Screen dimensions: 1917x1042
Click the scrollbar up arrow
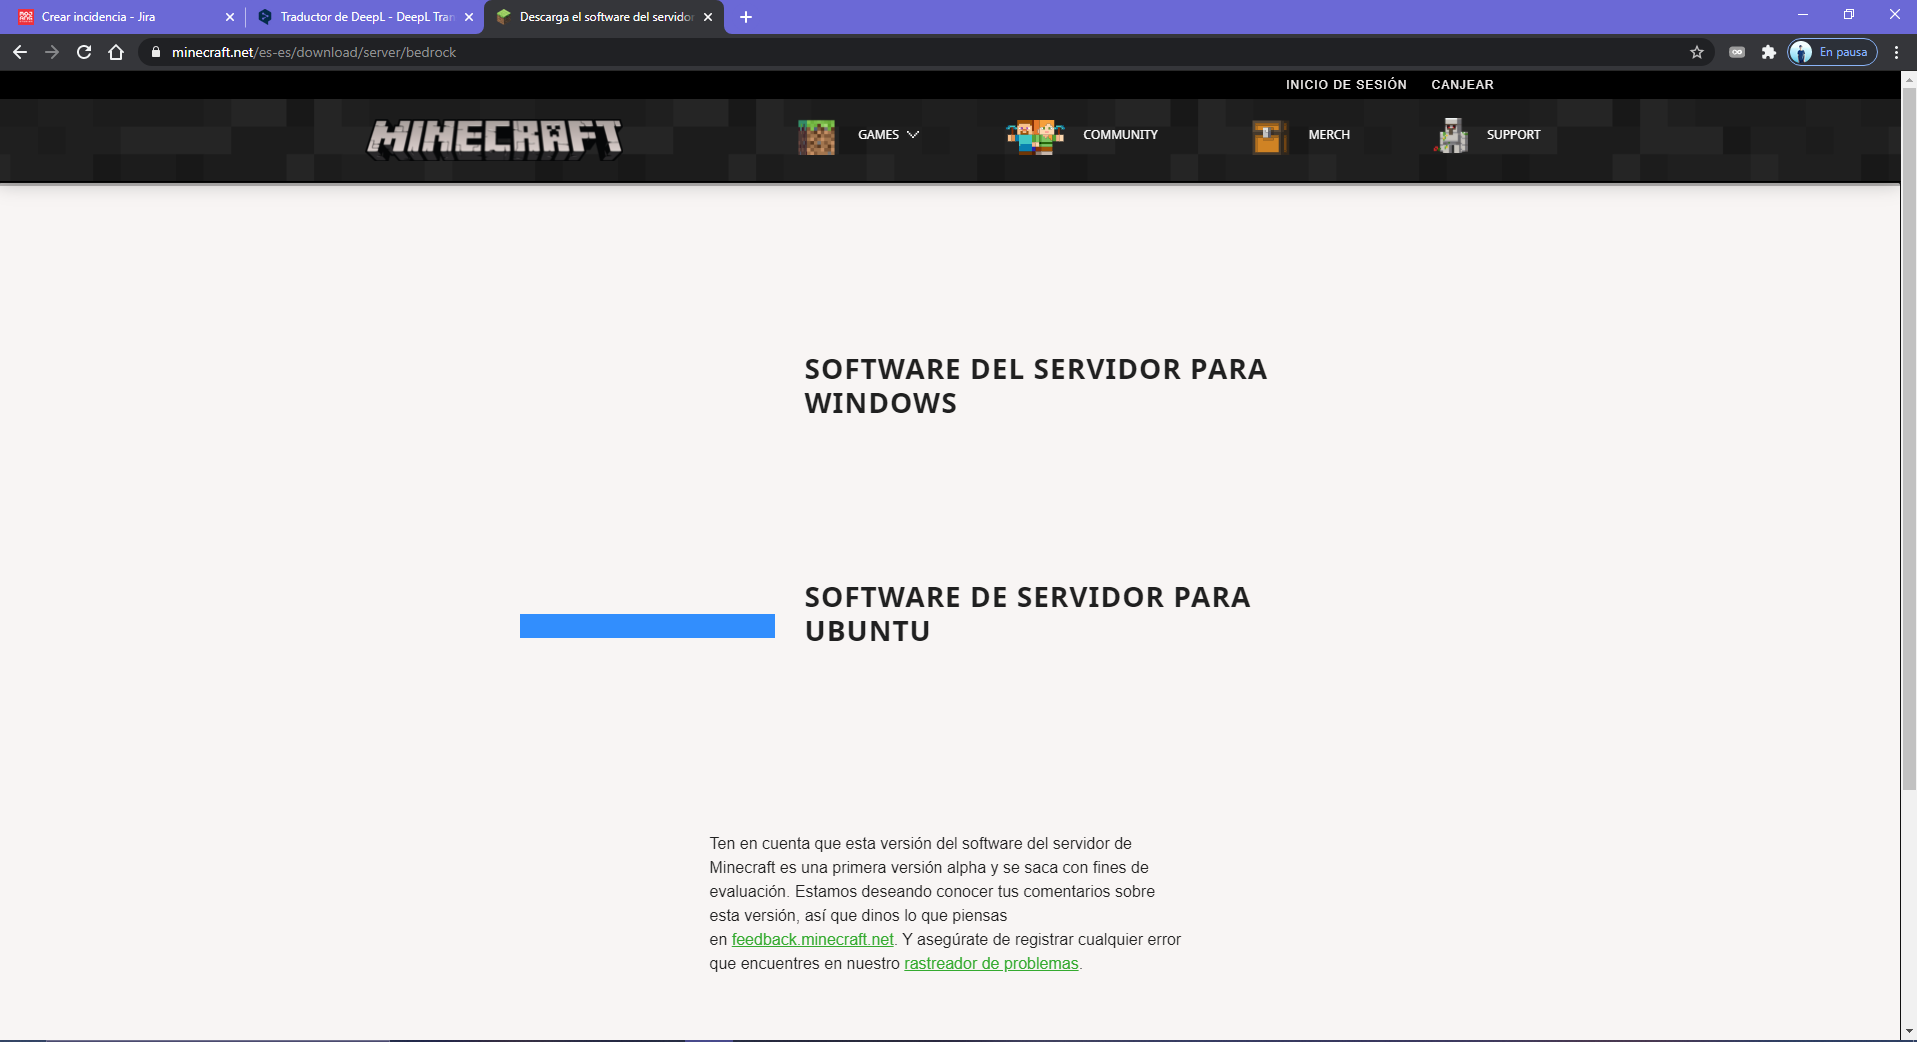coord(1909,78)
